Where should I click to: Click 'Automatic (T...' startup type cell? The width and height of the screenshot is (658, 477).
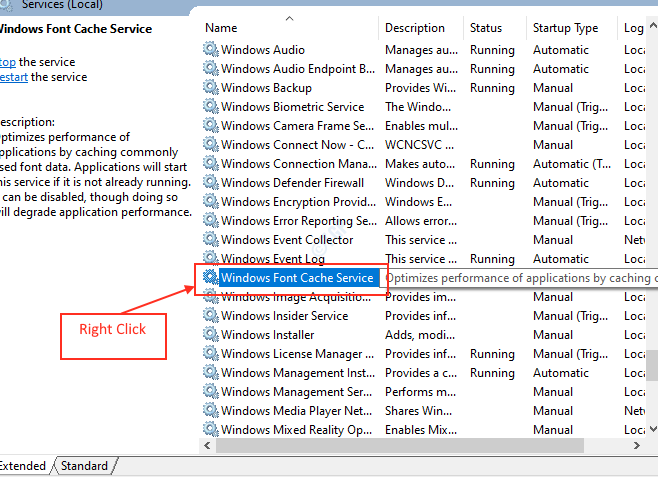click(x=572, y=164)
